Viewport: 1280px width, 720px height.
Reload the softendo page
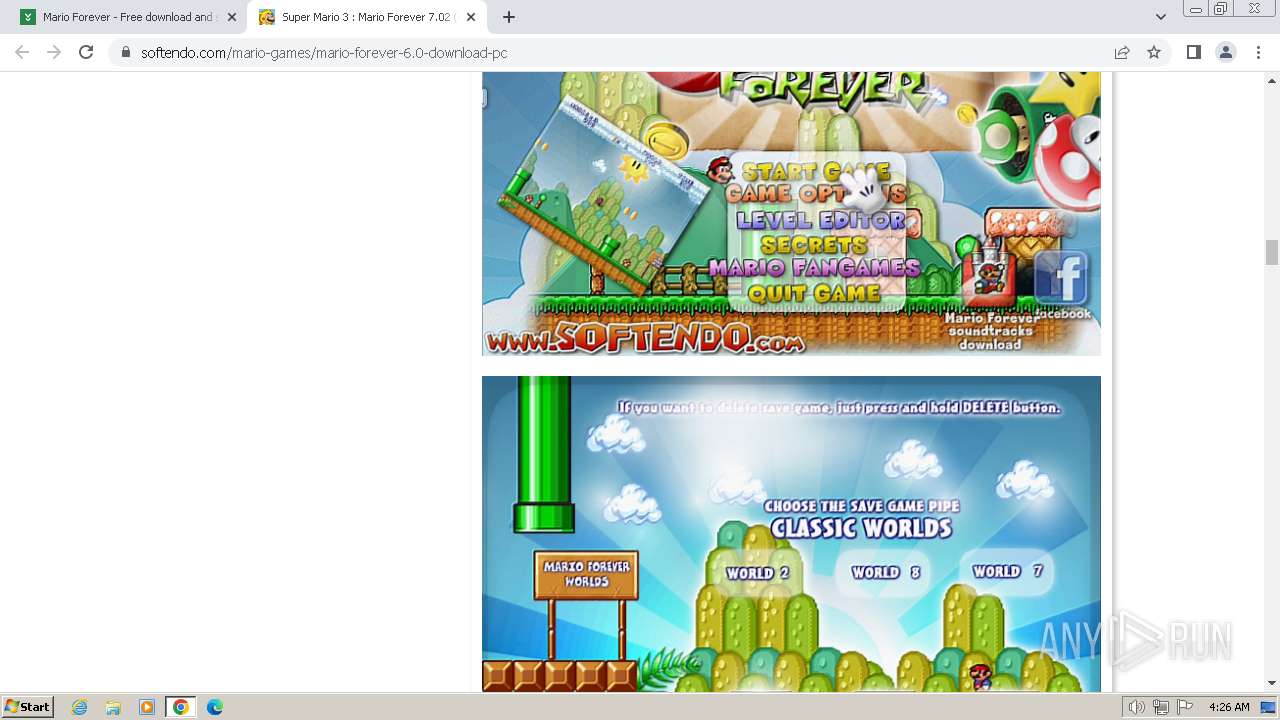pyautogui.click(x=86, y=52)
